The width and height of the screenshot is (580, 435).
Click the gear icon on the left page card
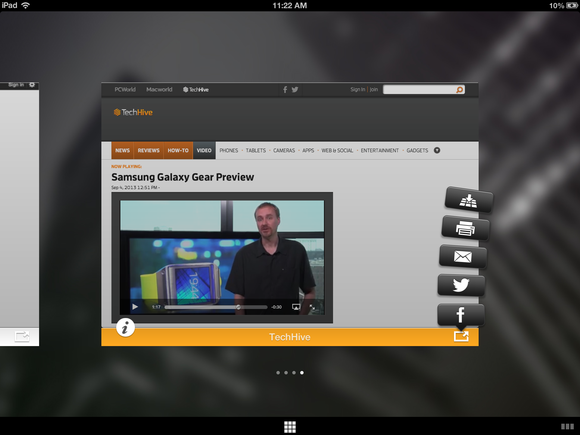[32, 85]
